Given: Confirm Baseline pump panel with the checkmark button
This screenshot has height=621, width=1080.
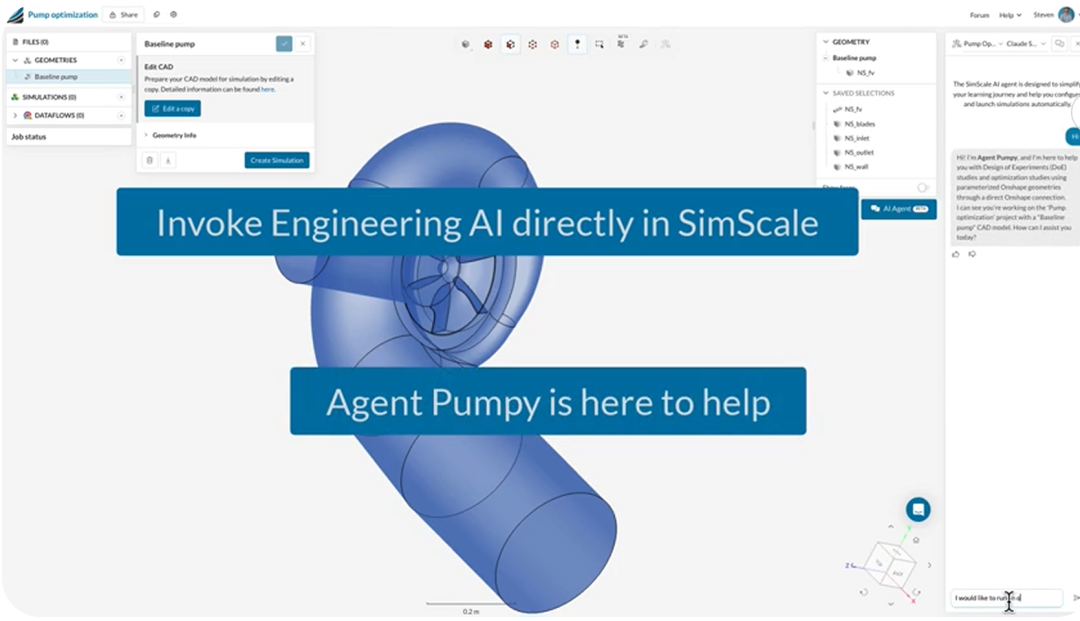Looking at the screenshot, I should click(x=284, y=44).
